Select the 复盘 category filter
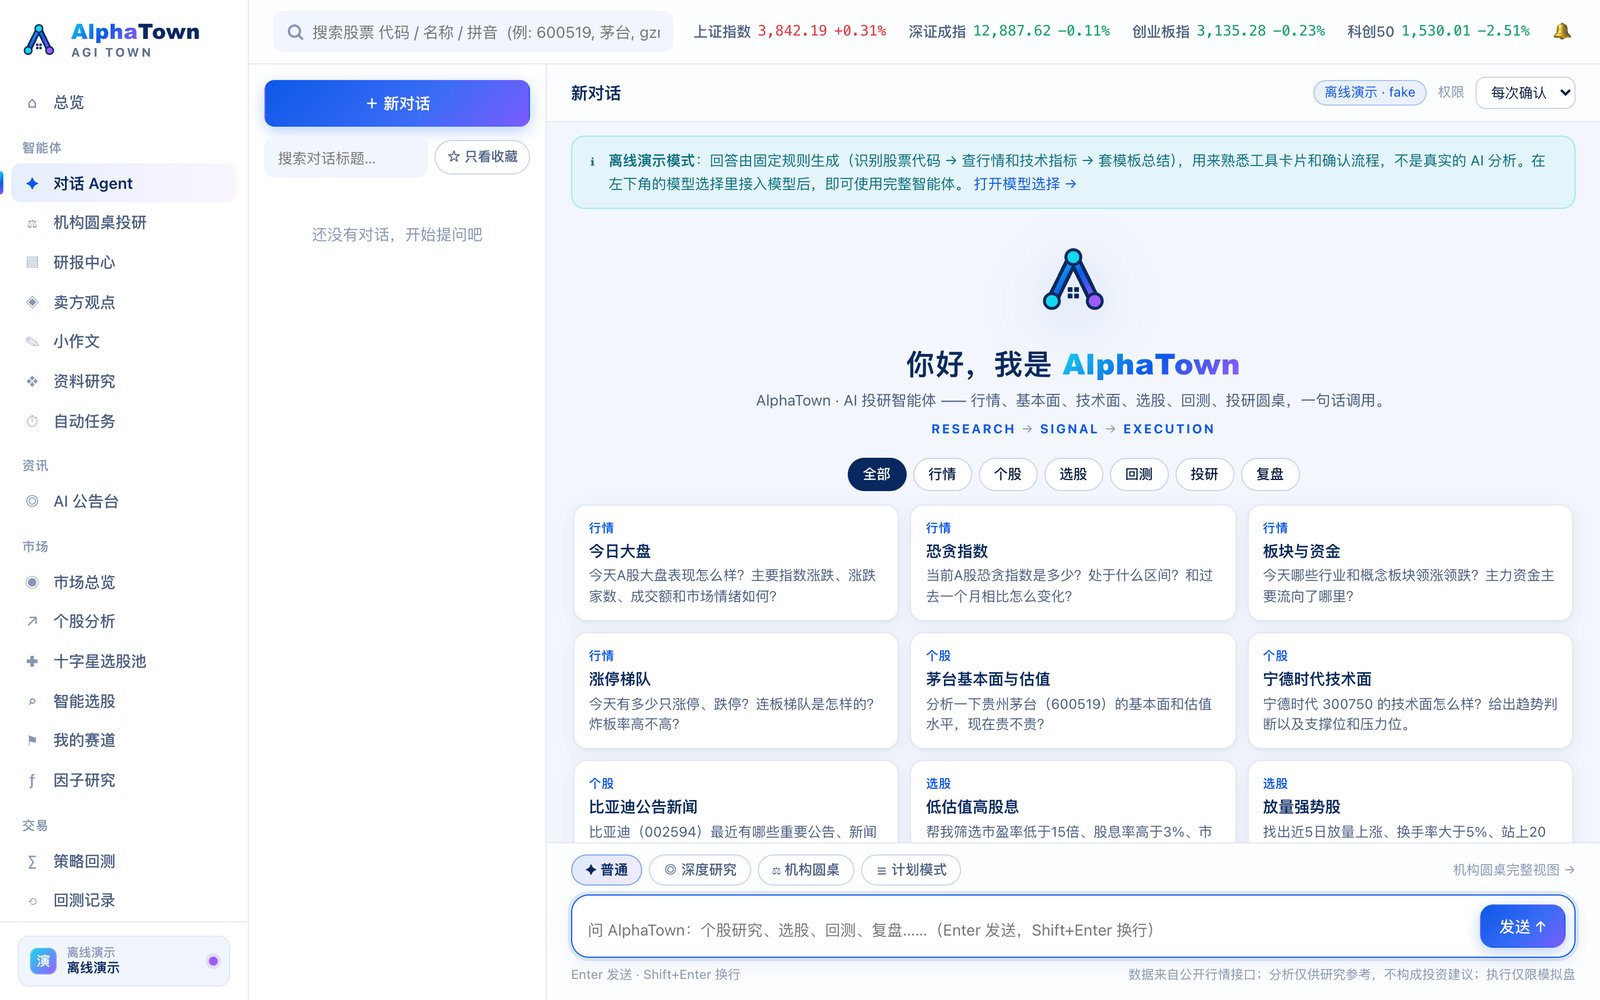1600x1000 pixels. coord(1270,474)
